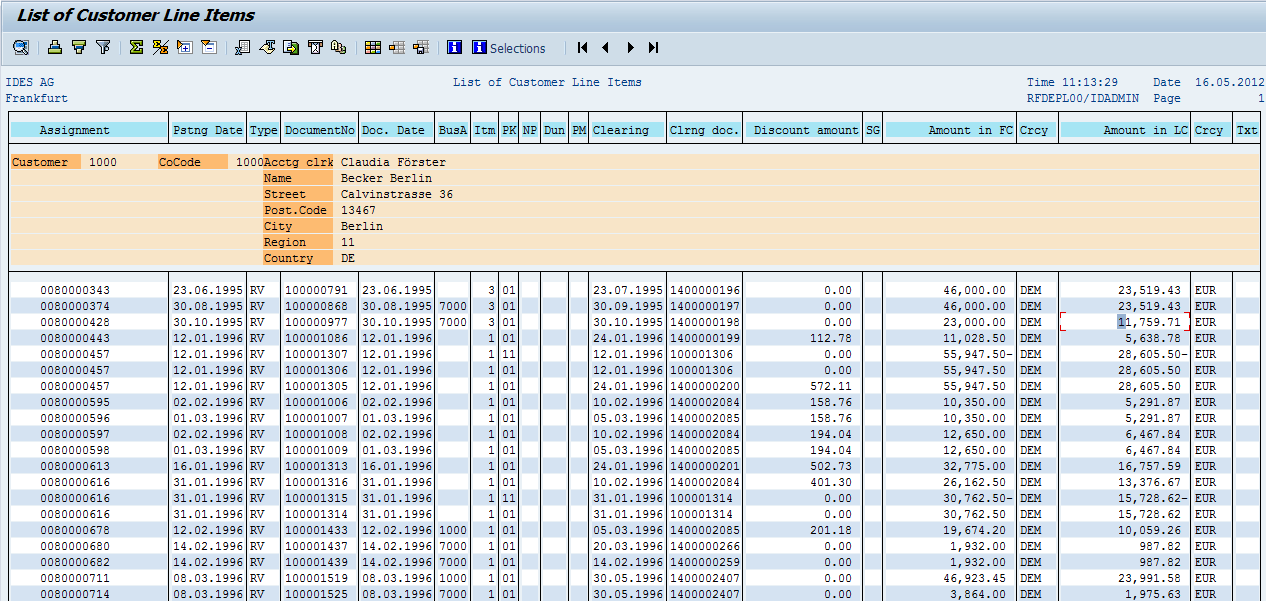Image resolution: width=1266 pixels, height=601 pixels.
Task: Click the expand folder plus icon
Action: click(184, 47)
